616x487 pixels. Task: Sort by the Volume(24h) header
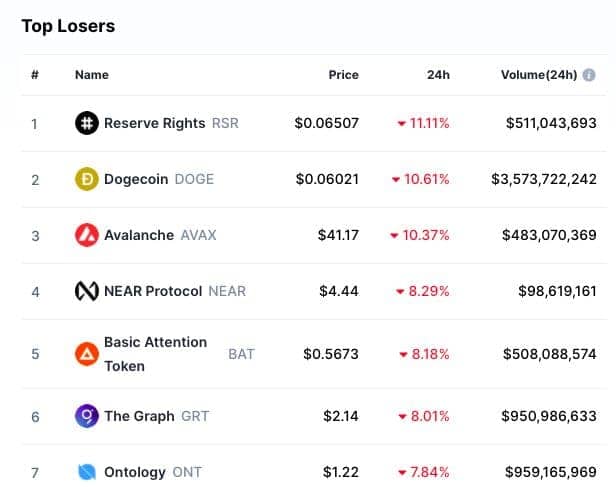tap(539, 75)
